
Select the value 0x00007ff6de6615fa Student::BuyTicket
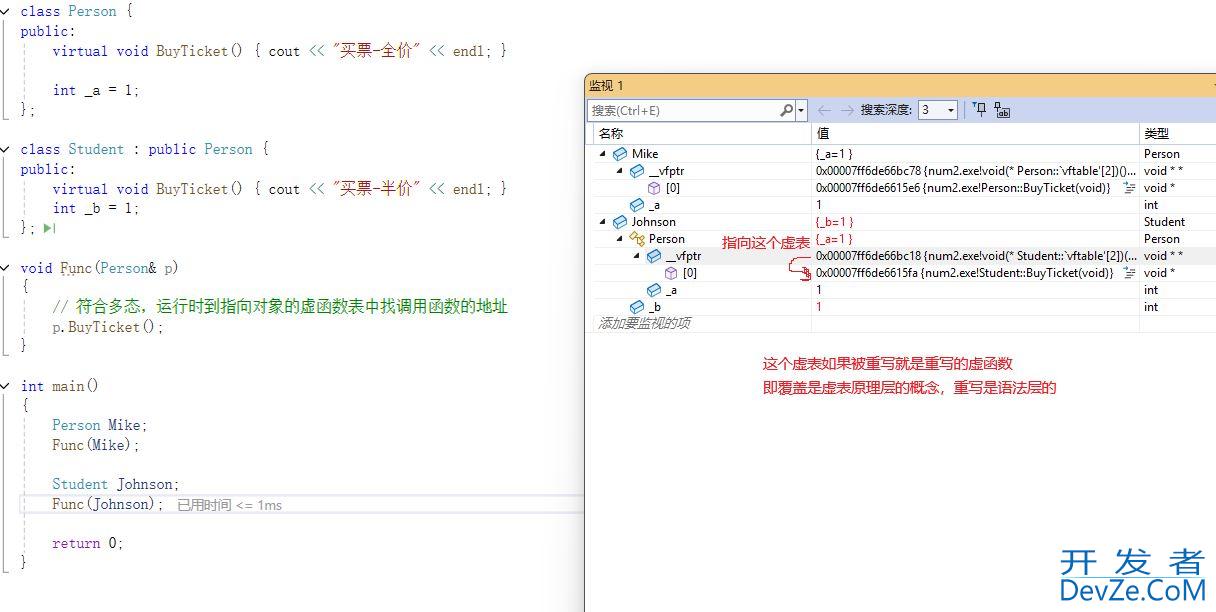(965, 273)
